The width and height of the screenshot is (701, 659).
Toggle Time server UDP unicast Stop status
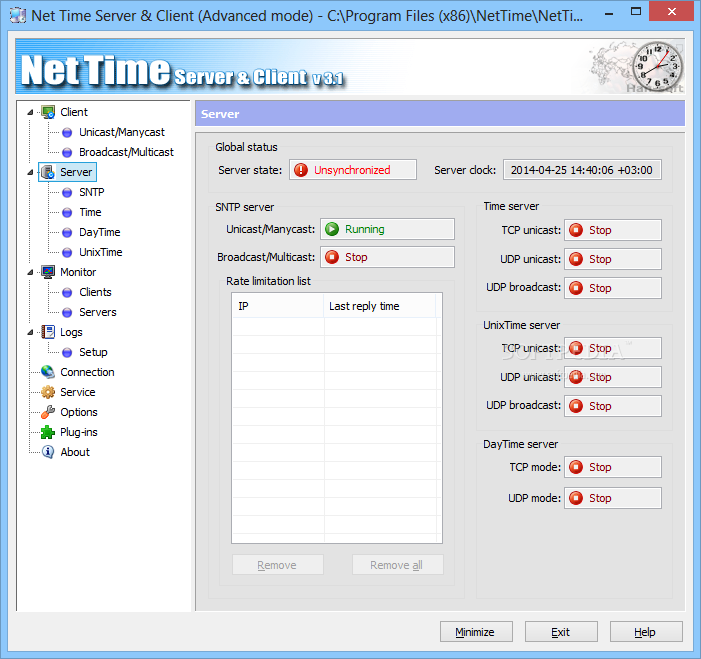pyautogui.click(x=612, y=259)
